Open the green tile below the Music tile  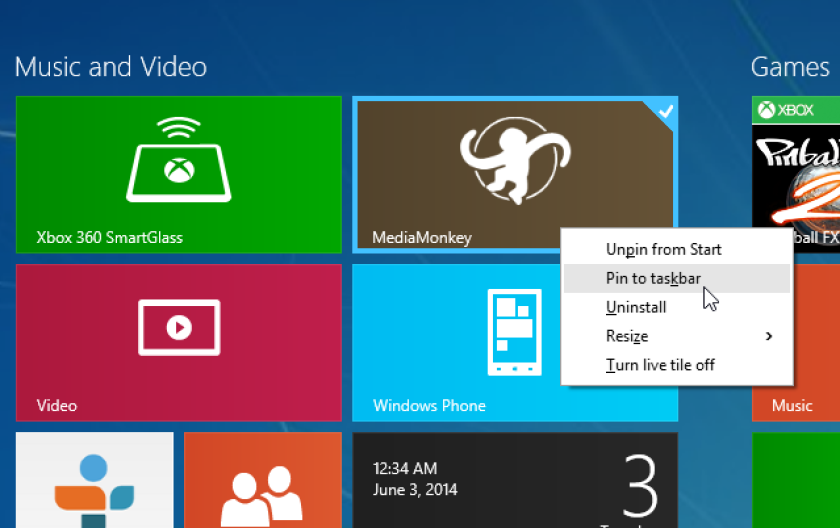(x=796, y=480)
